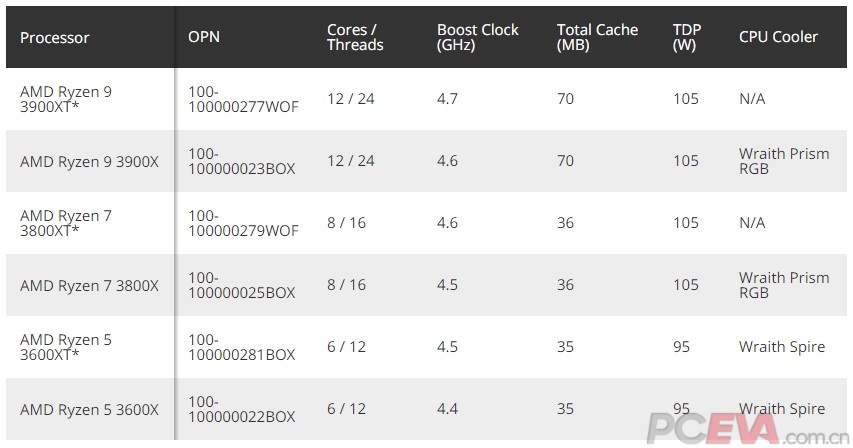
Task: Click the AMD Ryzen 9 3900X name
Action: pos(89,161)
